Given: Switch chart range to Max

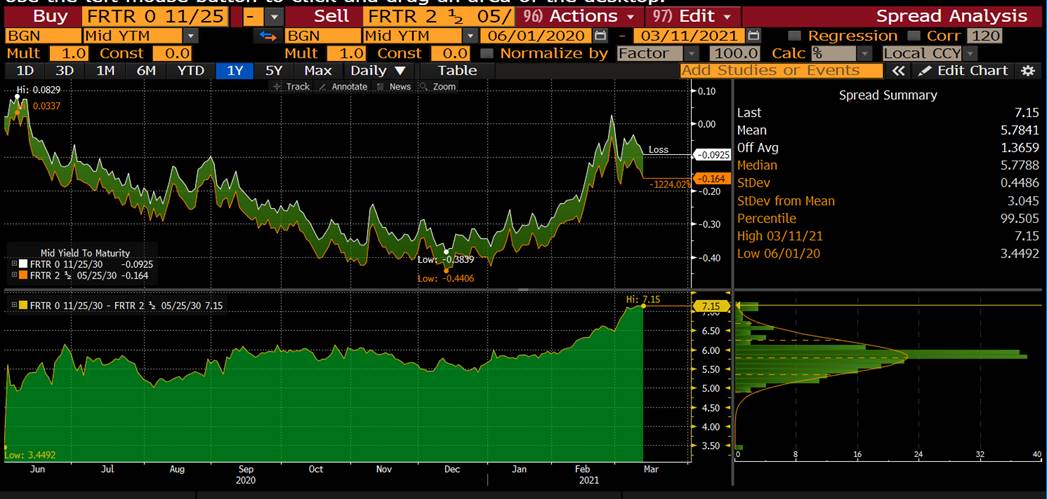Looking at the screenshot, I should click(x=317, y=70).
